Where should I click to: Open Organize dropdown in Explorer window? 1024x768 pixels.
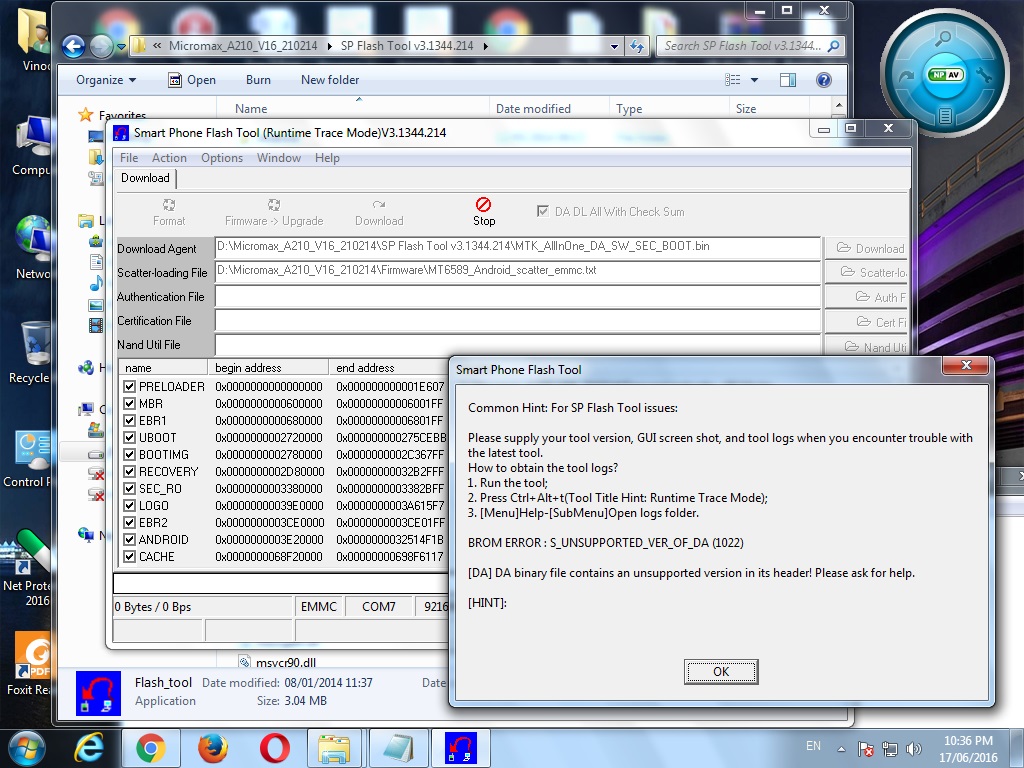click(x=106, y=80)
